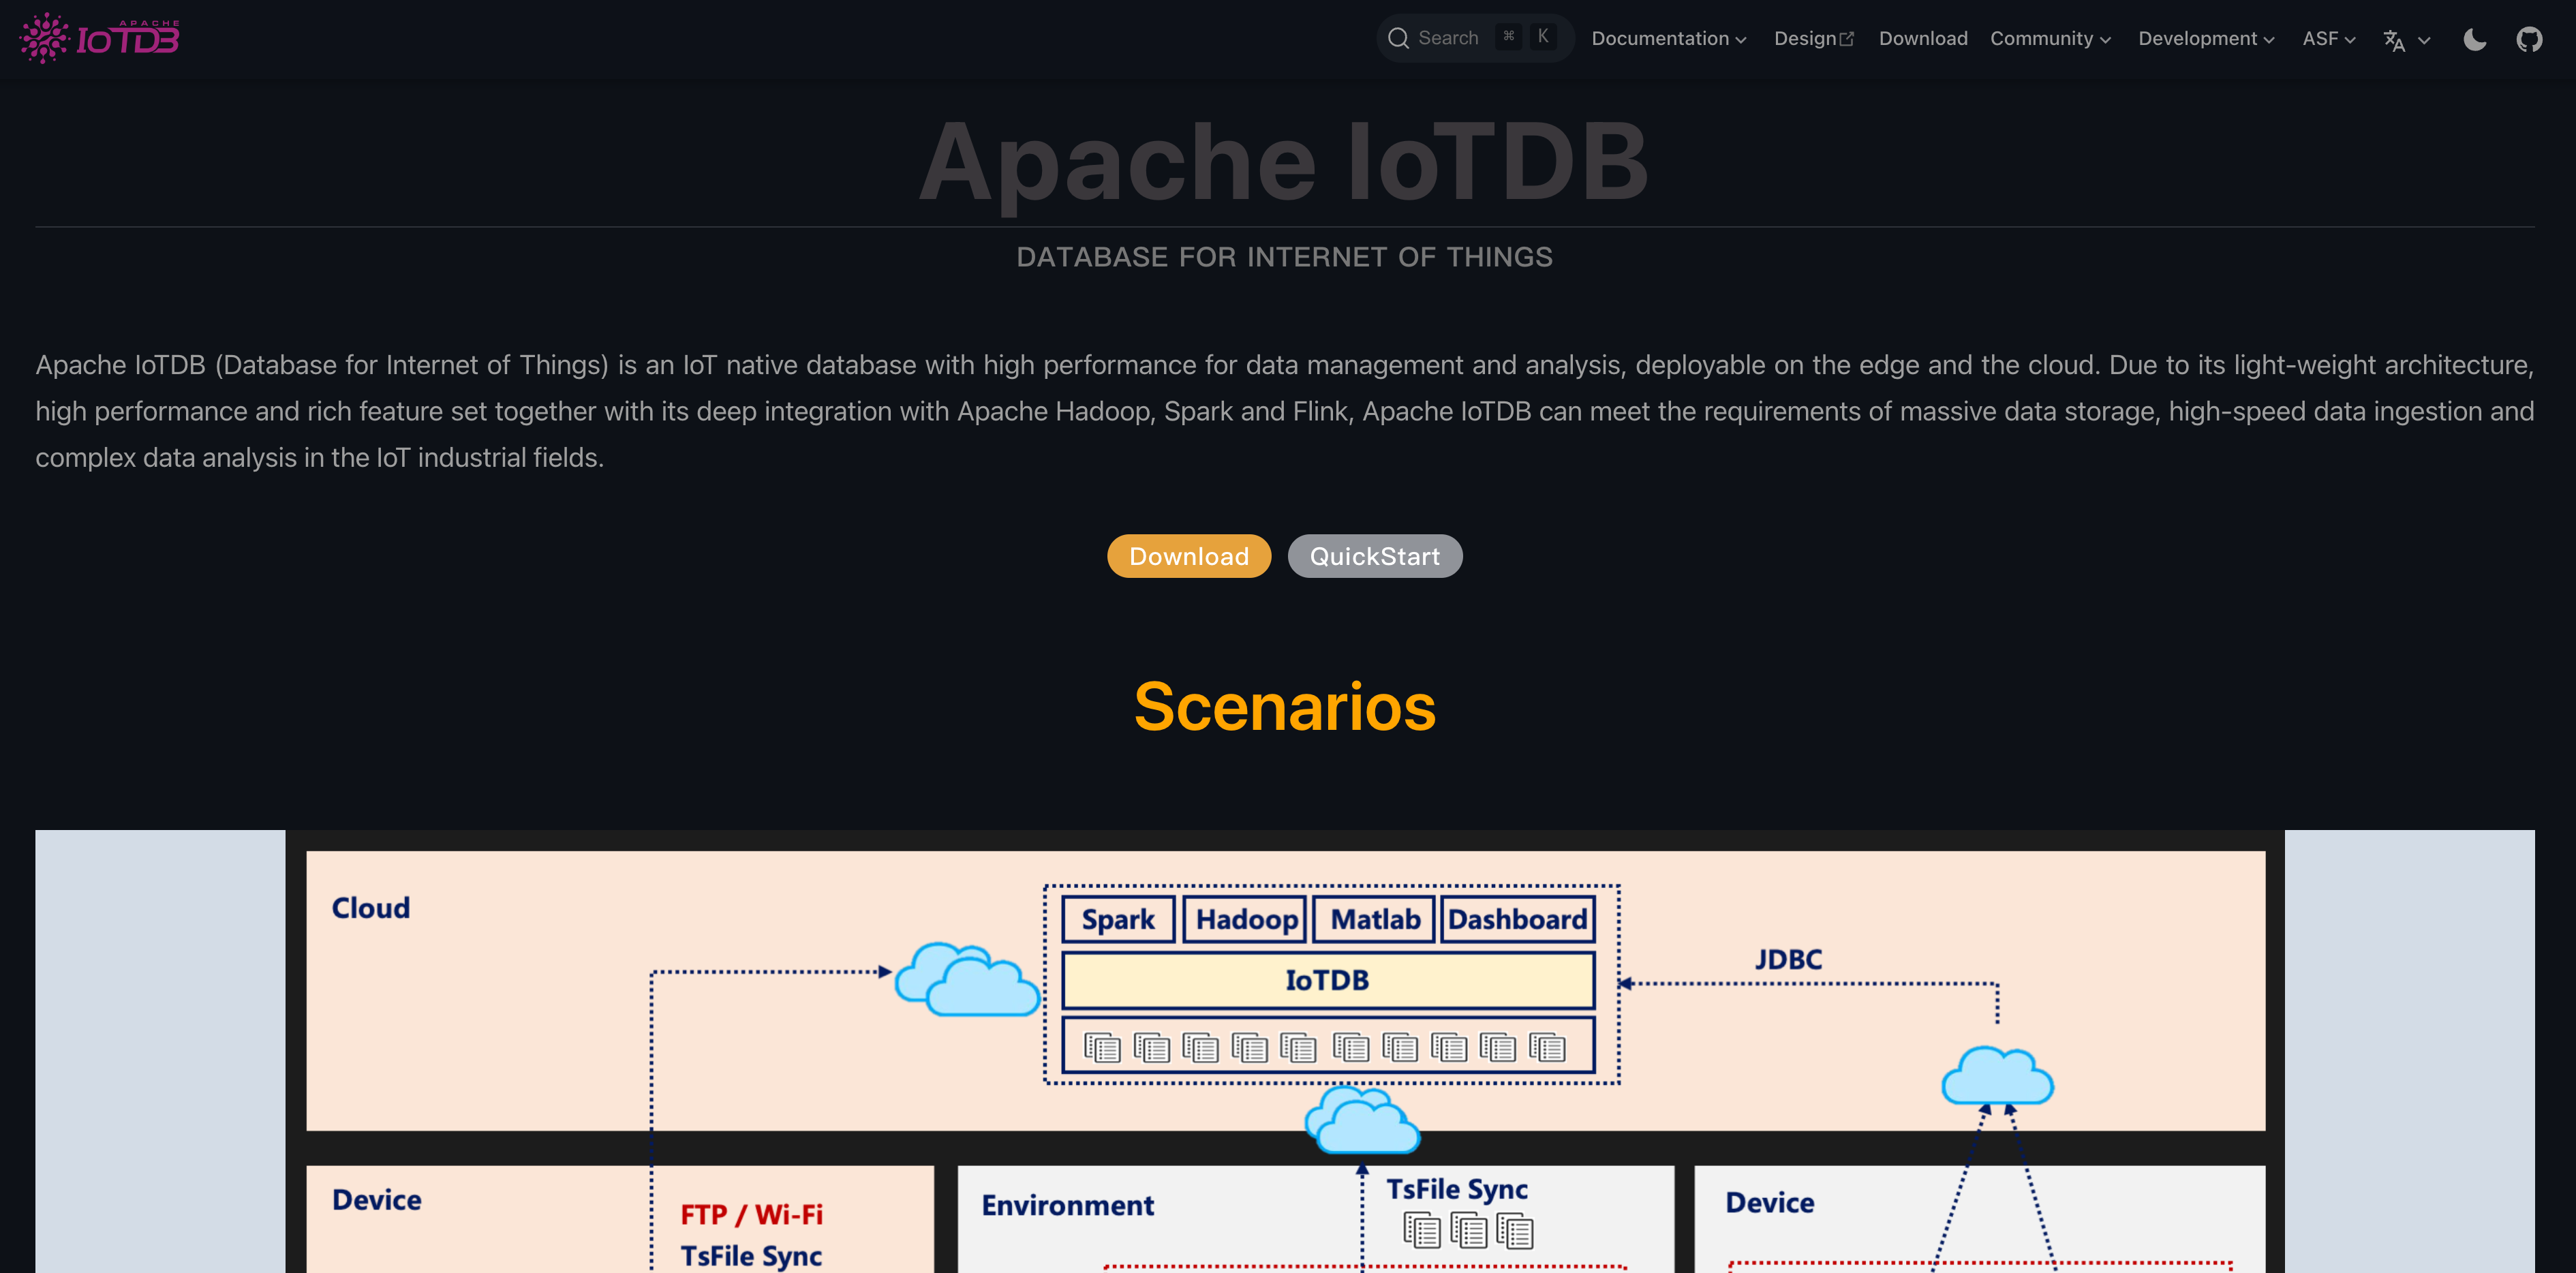This screenshot has width=2576, height=1273.
Task: Click the Scenarios architecture diagram image
Action: click(x=1284, y=1050)
